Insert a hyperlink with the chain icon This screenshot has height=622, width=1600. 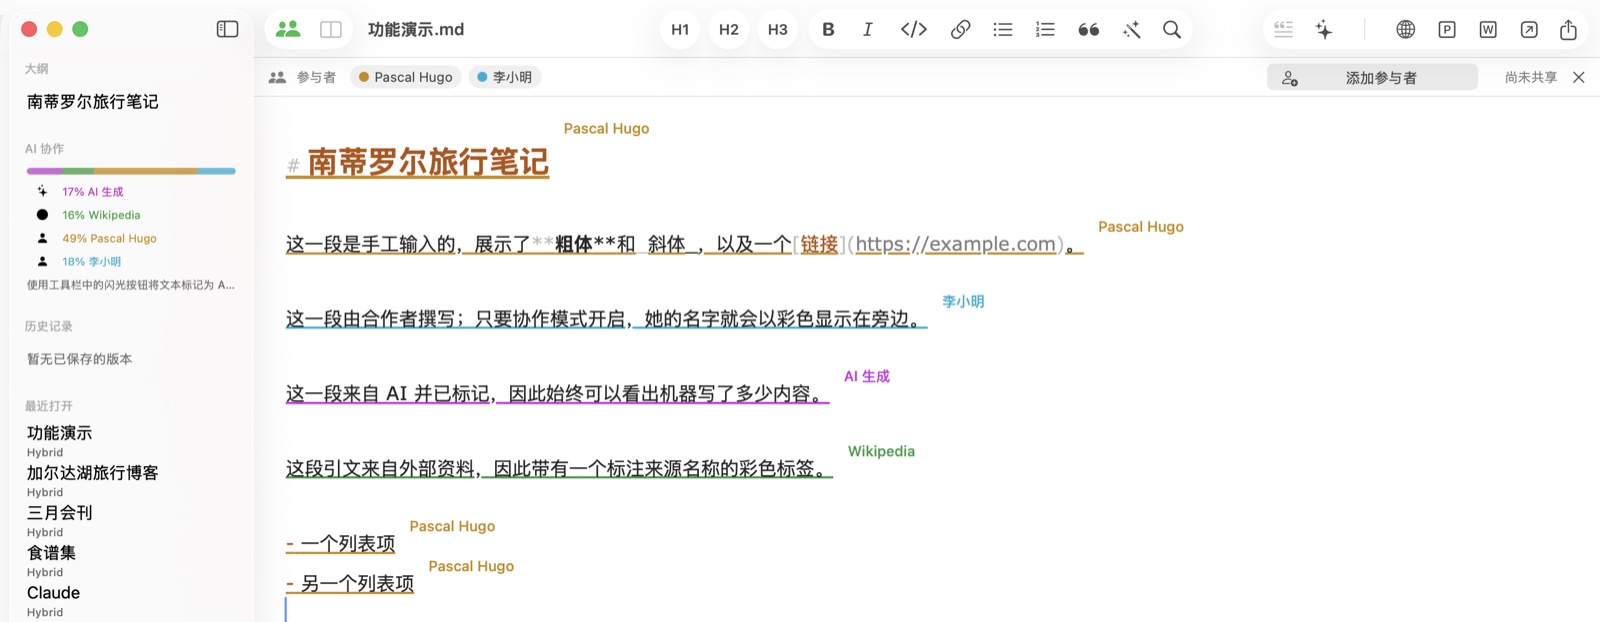pos(960,29)
